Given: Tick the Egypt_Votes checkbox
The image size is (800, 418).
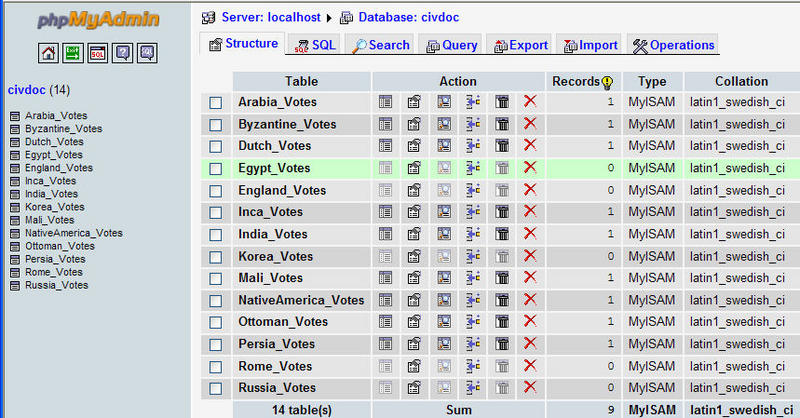Looking at the screenshot, I should 215,168.
